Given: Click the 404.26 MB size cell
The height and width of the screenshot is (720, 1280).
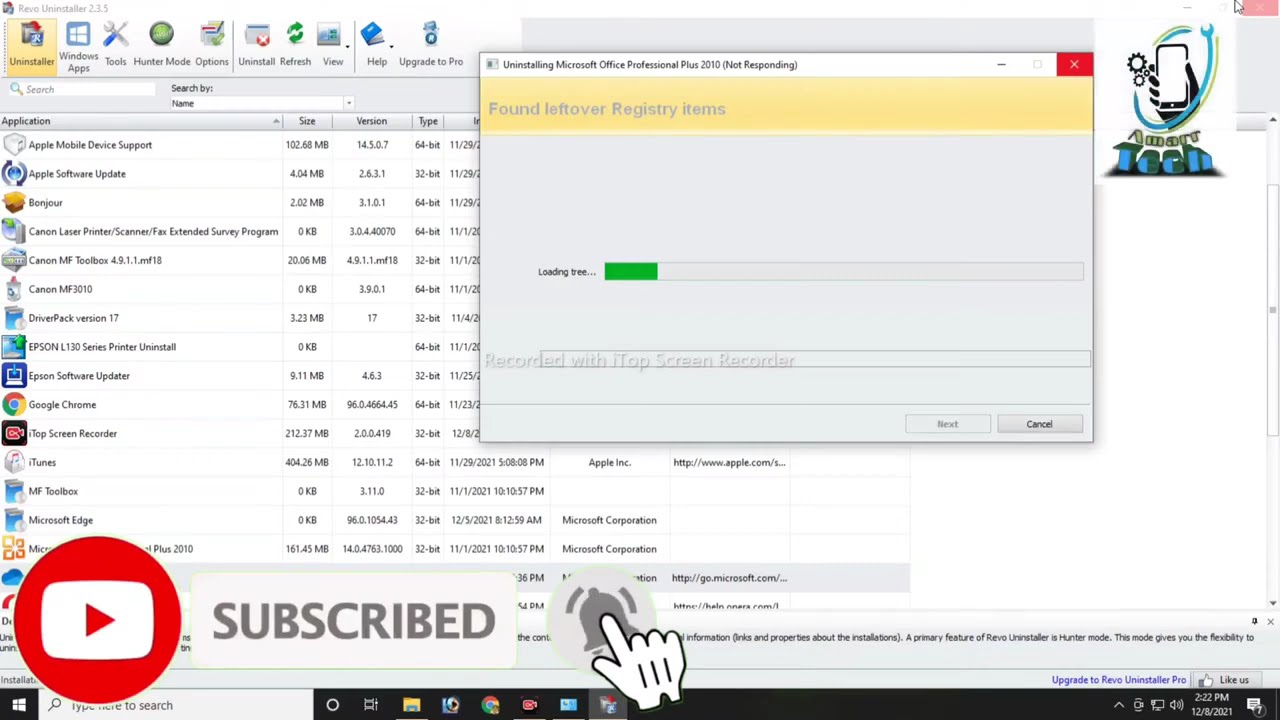Looking at the screenshot, I should pyautogui.click(x=307, y=463).
